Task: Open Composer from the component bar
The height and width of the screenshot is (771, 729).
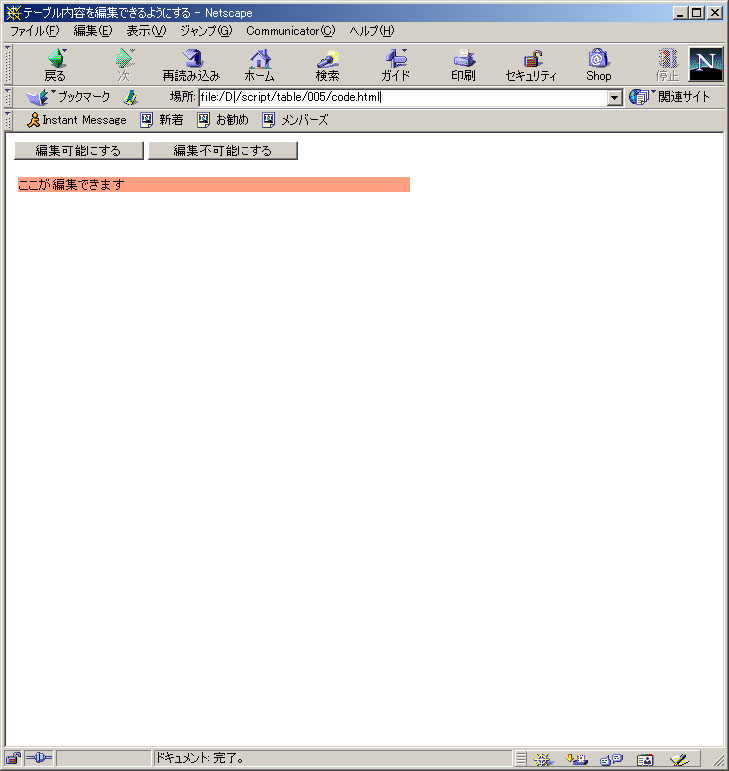Action: click(679, 759)
